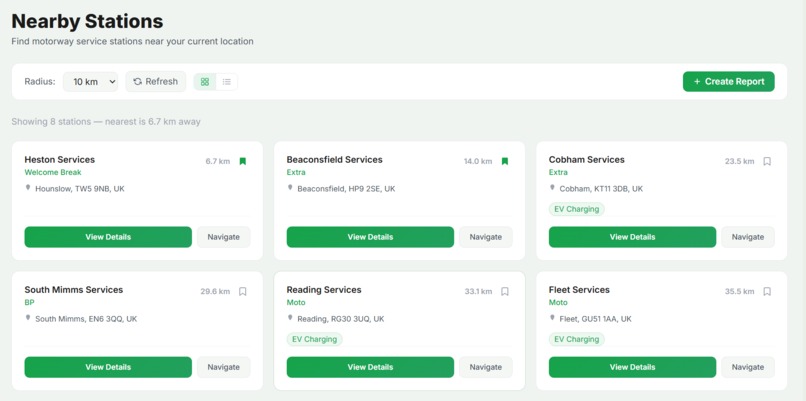806x401 pixels.
Task: Remove bookmark from Heston Services
Action: coord(243,161)
